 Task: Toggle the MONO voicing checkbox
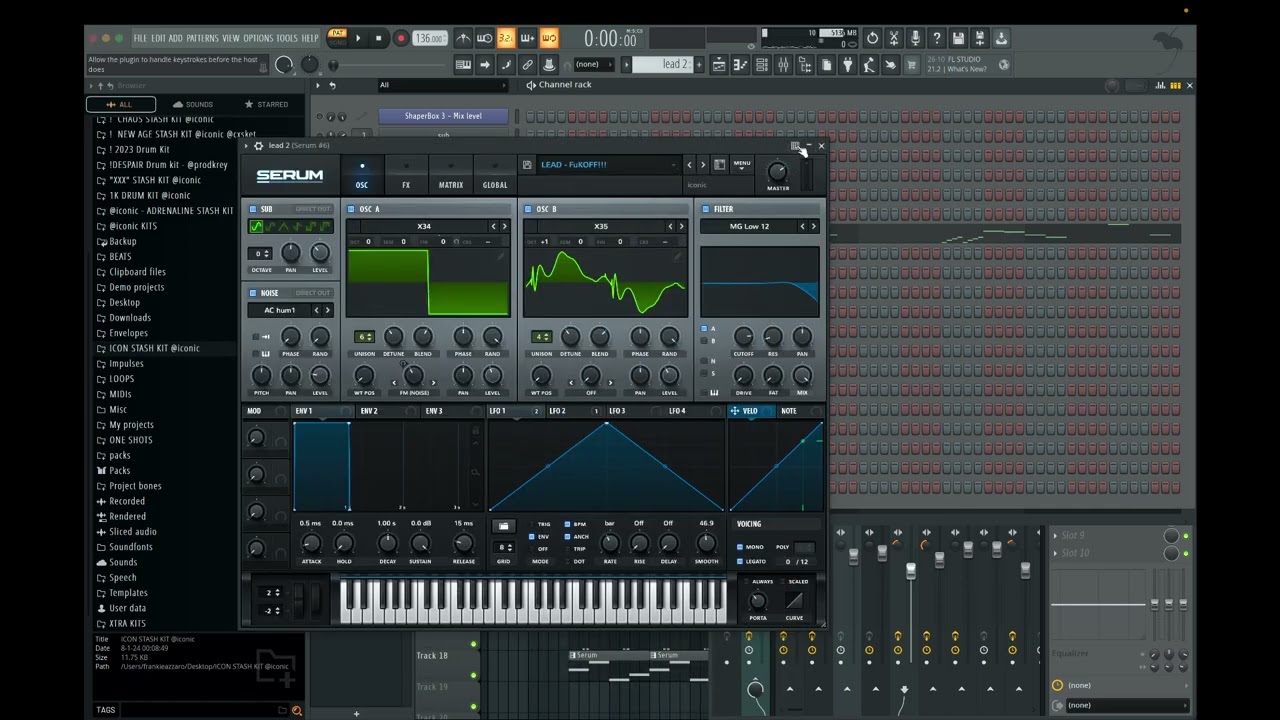tap(740, 547)
